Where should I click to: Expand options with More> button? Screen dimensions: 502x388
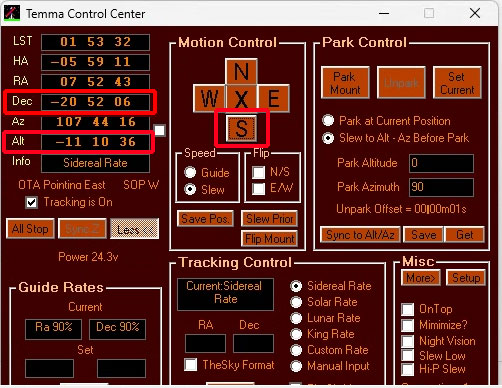pos(421,278)
